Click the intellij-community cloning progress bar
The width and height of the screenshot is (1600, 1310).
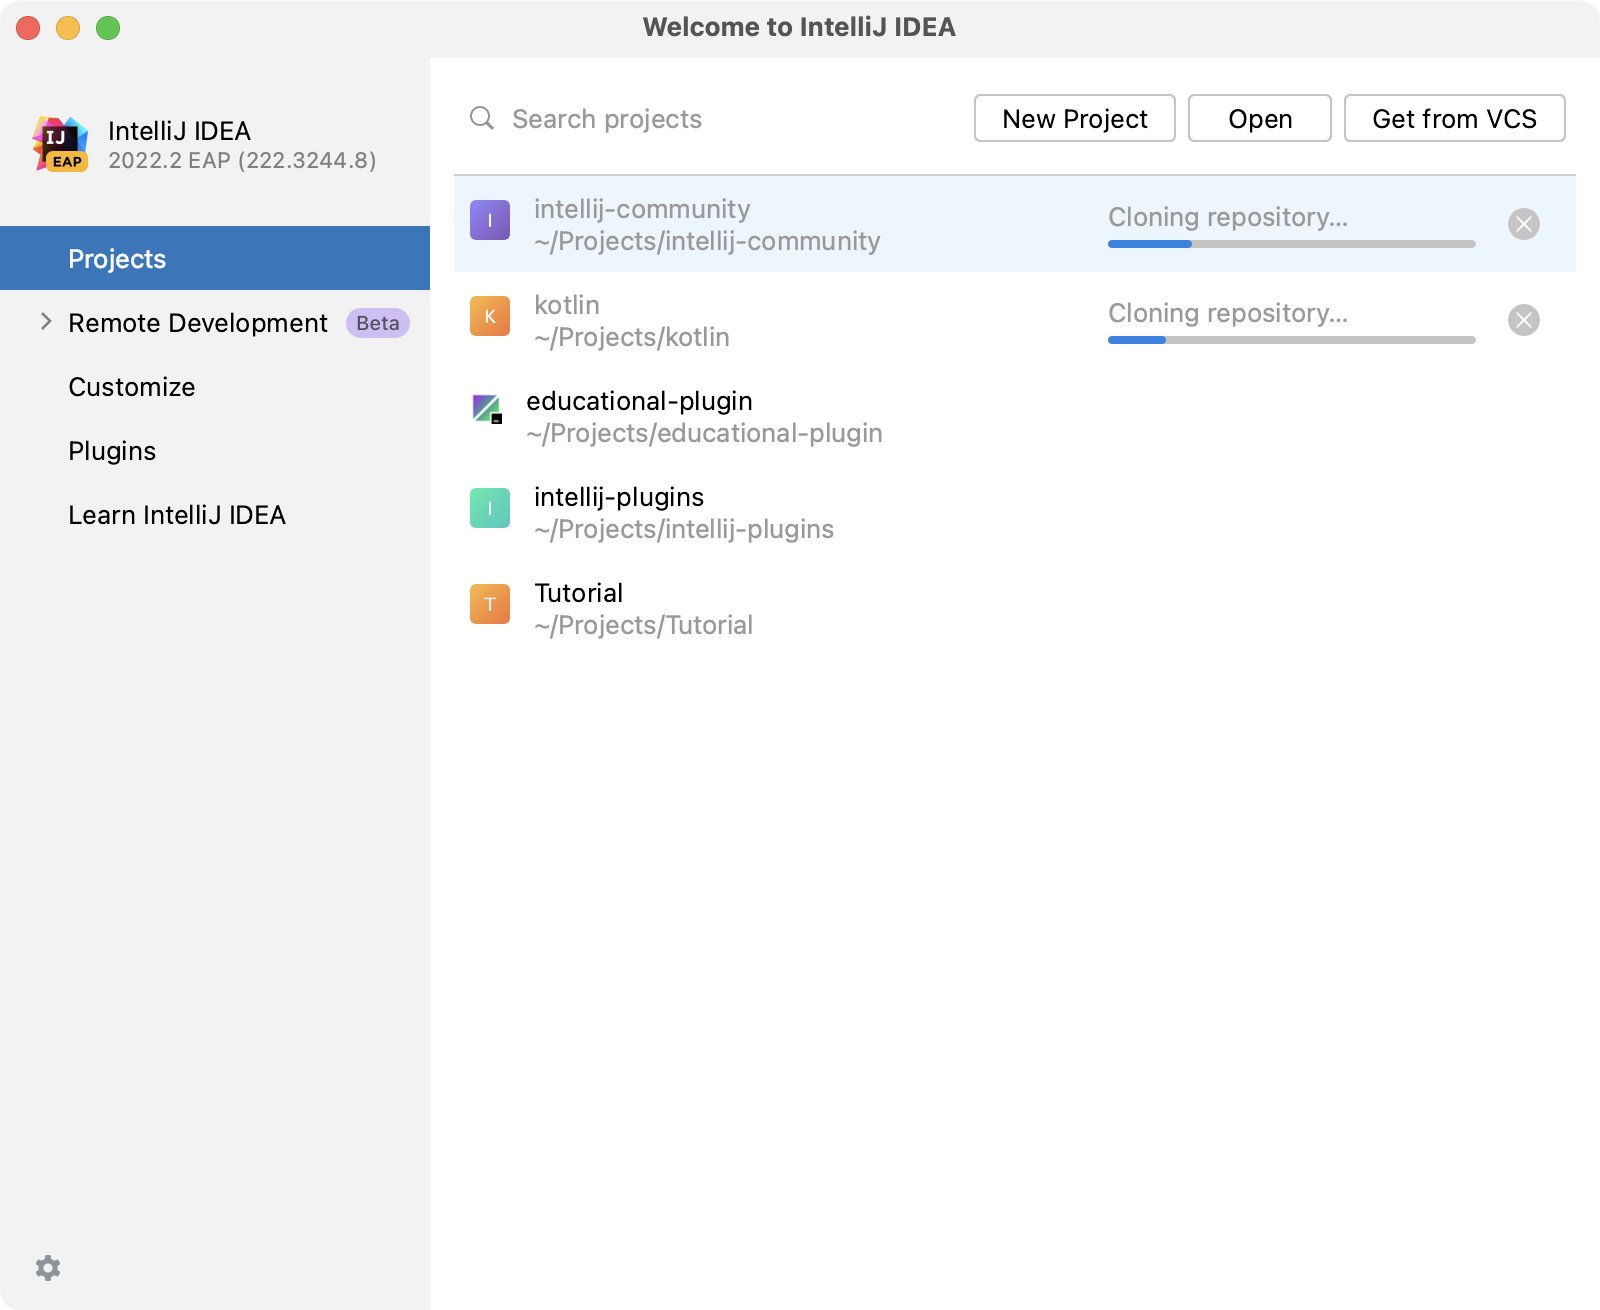click(x=1290, y=243)
